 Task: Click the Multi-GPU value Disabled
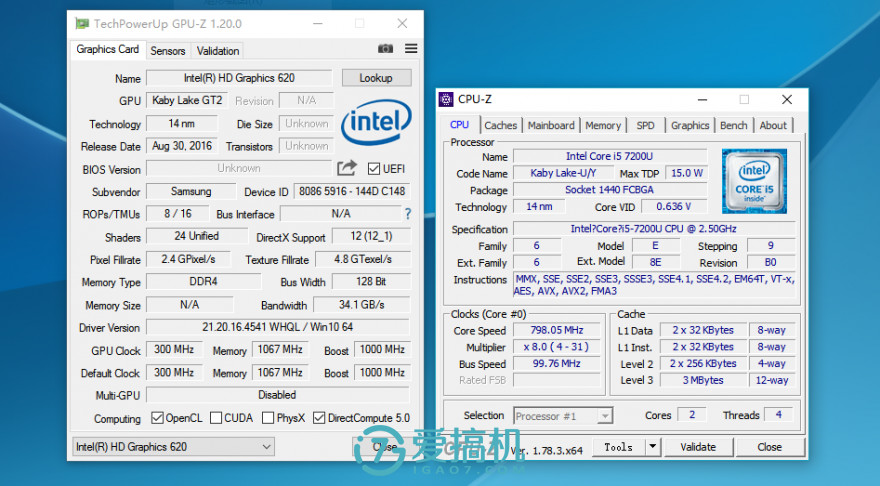[277, 395]
